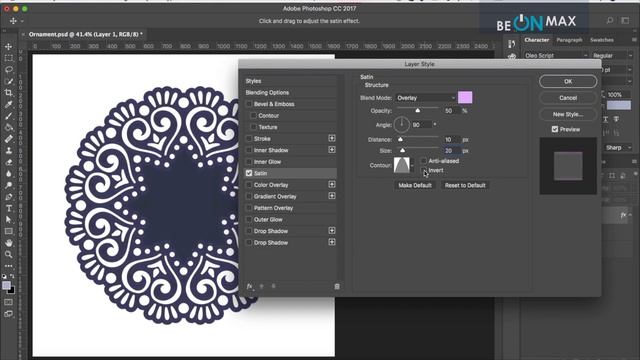The width and height of the screenshot is (640, 360).
Task: Select the Eraser tool
Action: pyautogui.click(x=9, y=162)
